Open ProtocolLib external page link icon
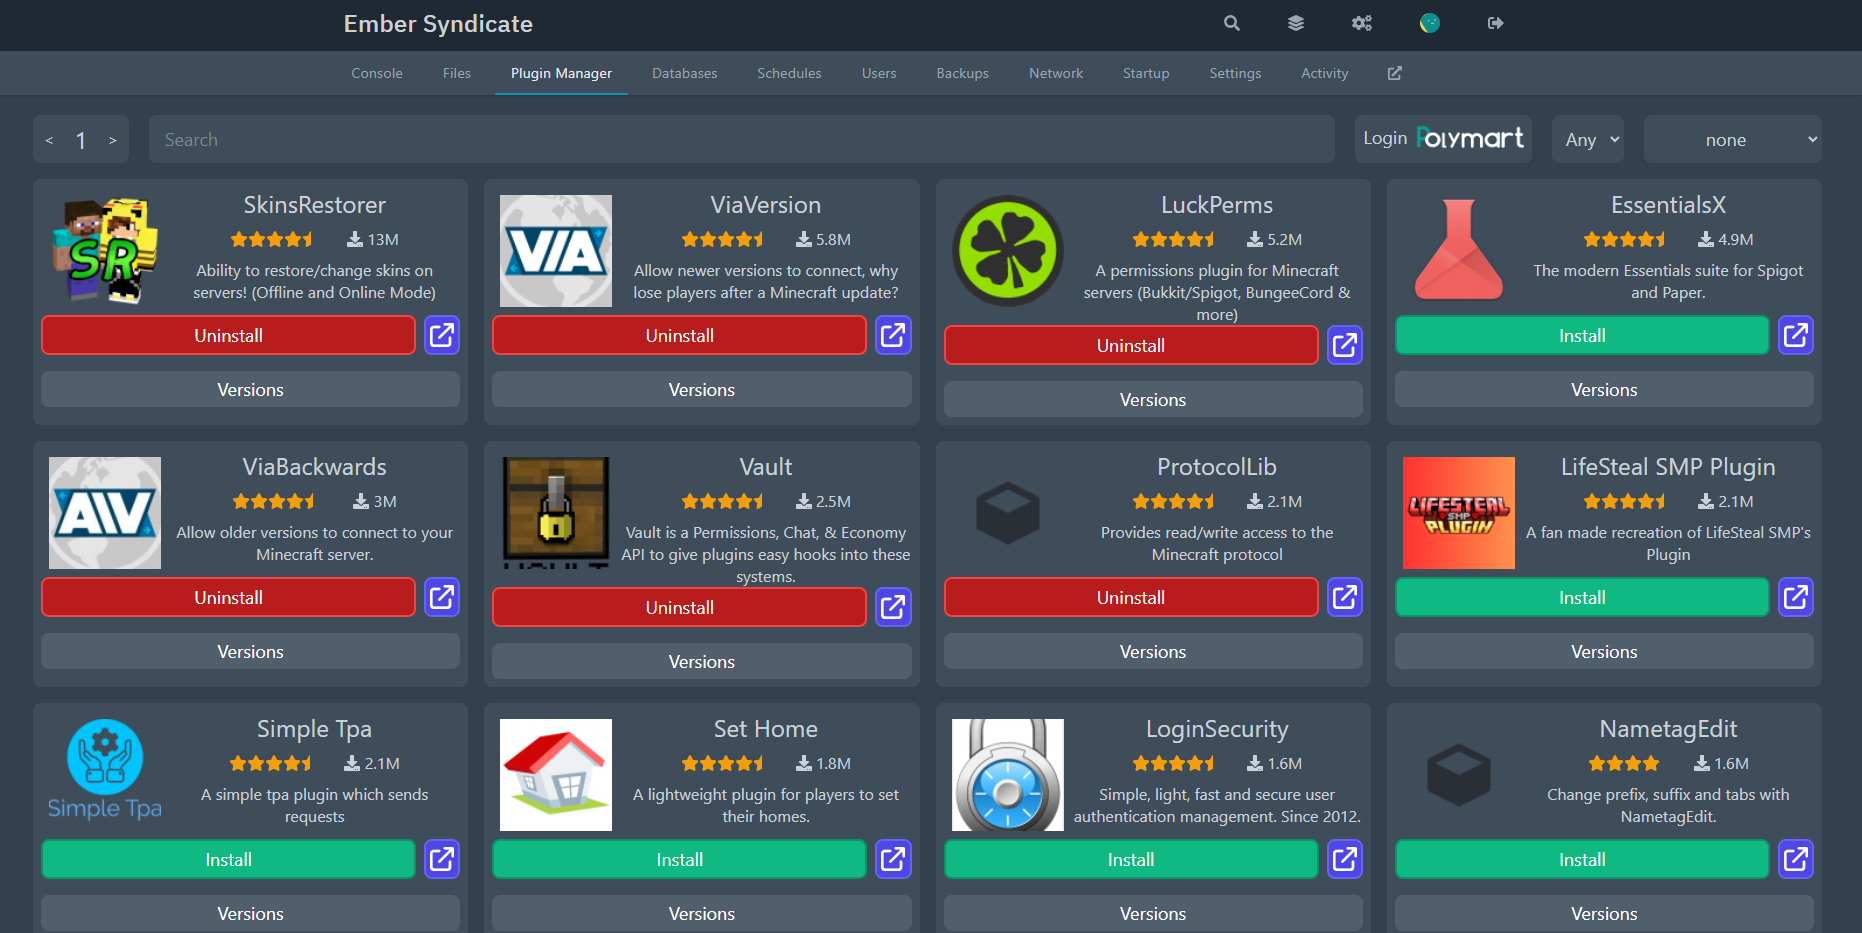This screenshot has width=1862, height=933. [1345, 597]
